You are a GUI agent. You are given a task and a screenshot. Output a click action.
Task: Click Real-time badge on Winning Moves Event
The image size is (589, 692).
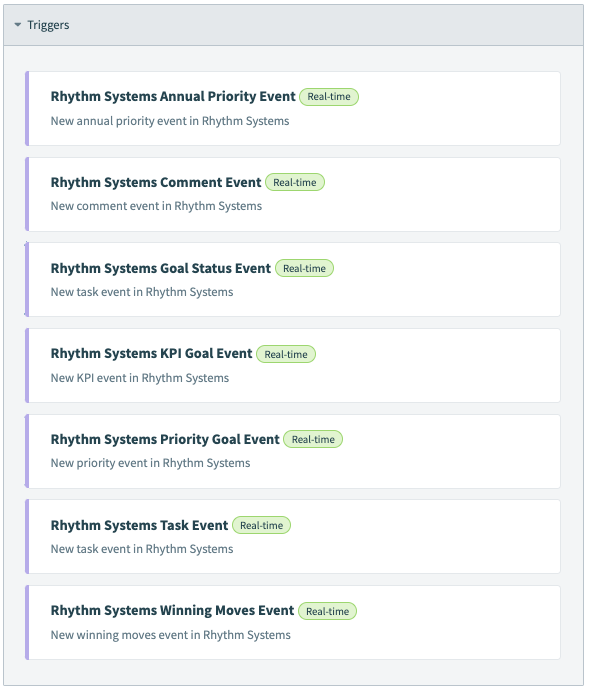tap(327, 611)
